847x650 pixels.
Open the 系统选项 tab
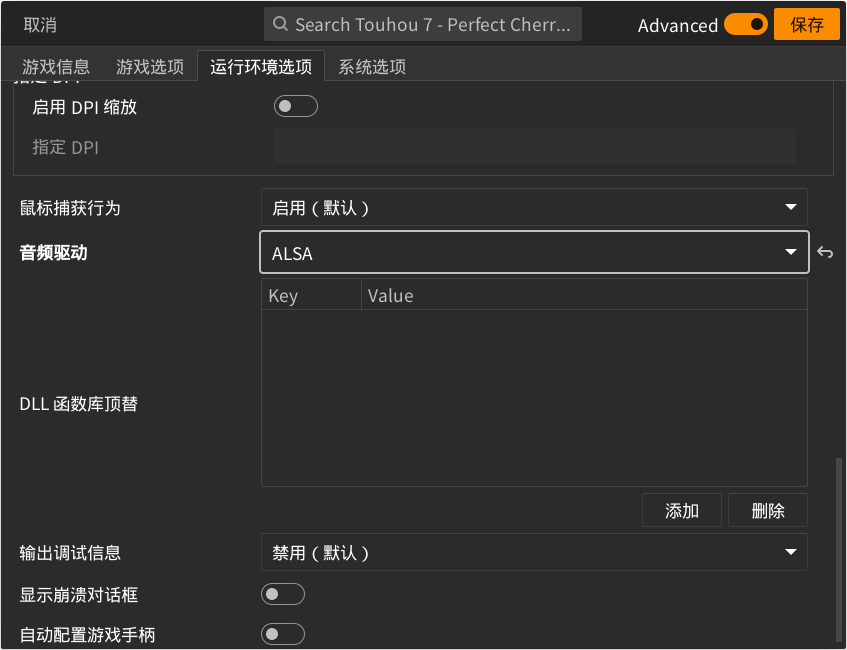tap(372, 66)
